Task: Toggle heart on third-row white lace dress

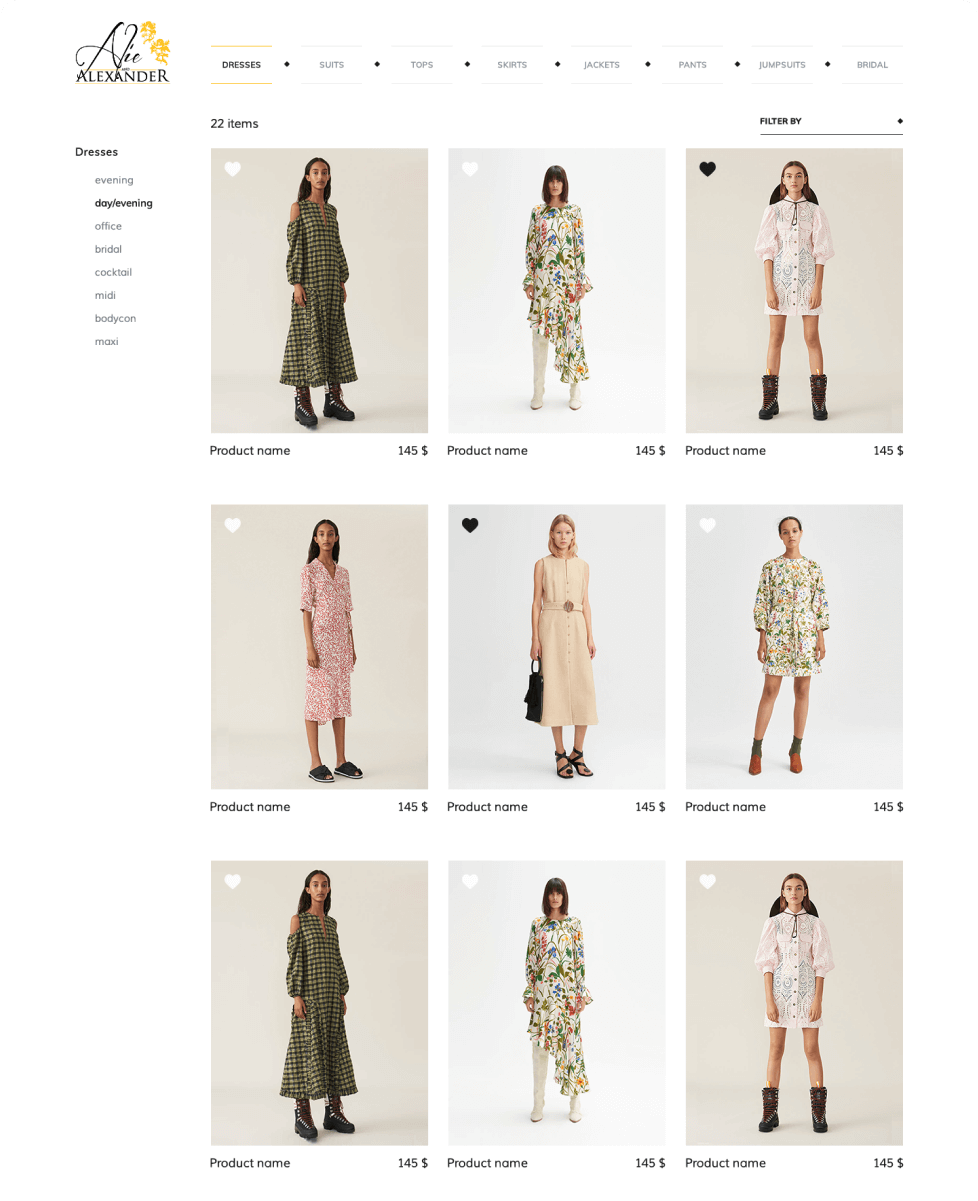Action: point(708,882)
